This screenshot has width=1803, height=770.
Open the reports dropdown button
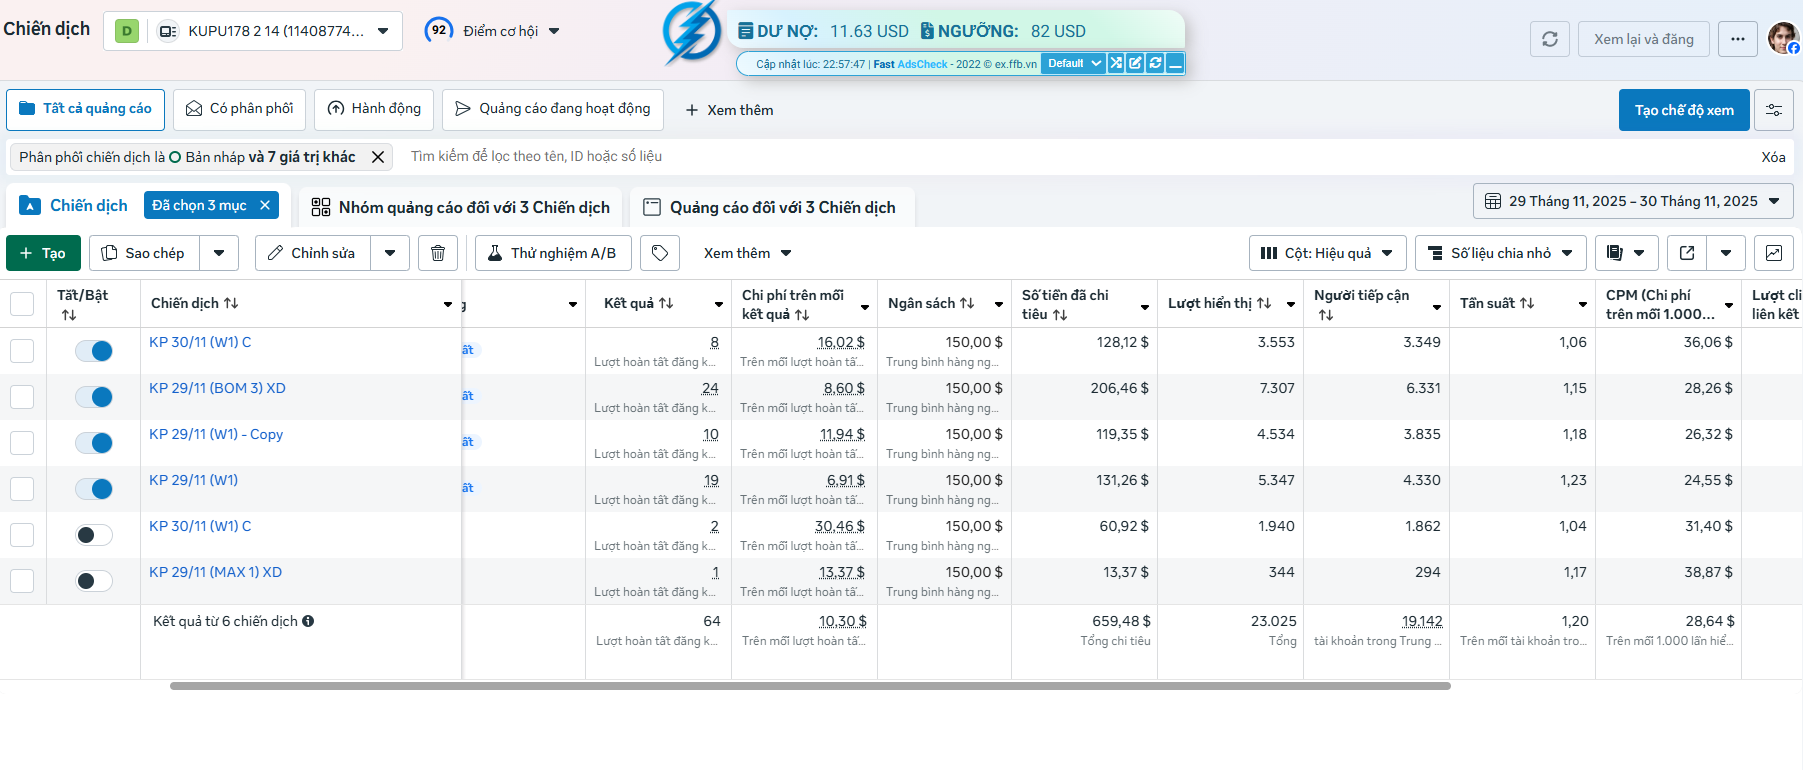(x=1627, y=253)
